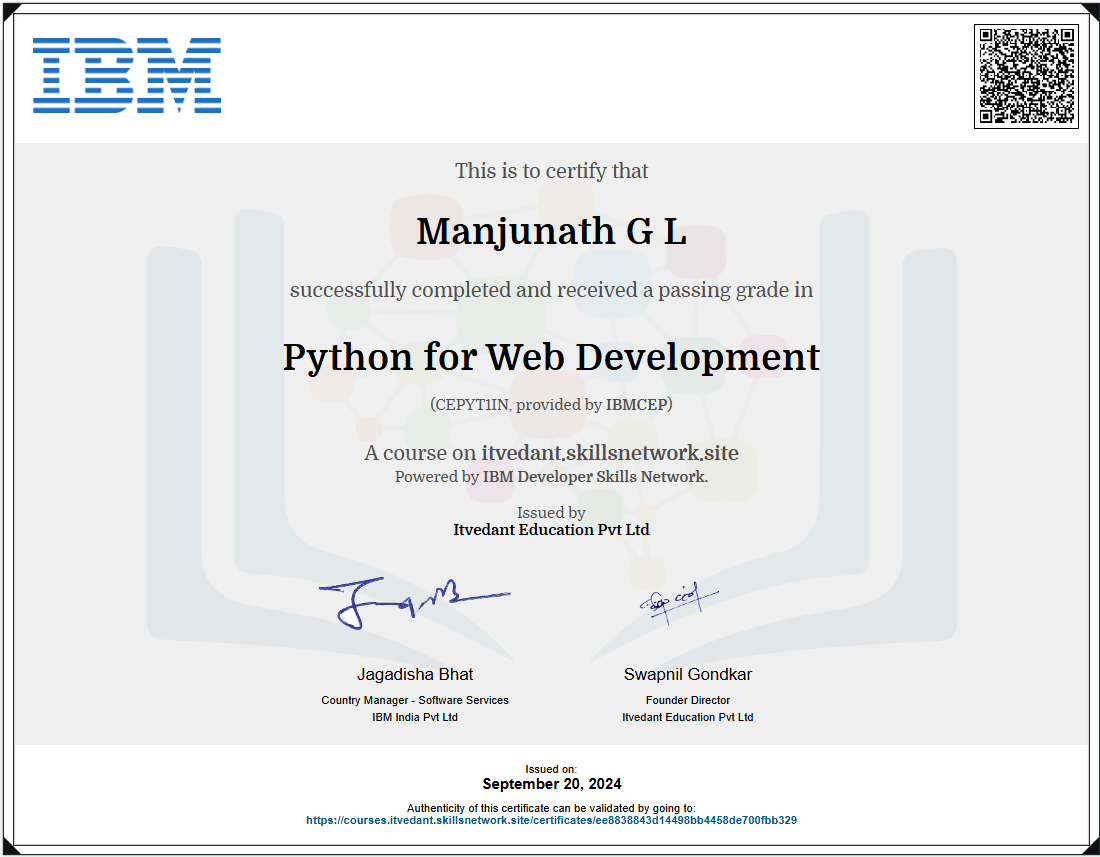Click the 'Founder Director' title

tap(688, 701)
